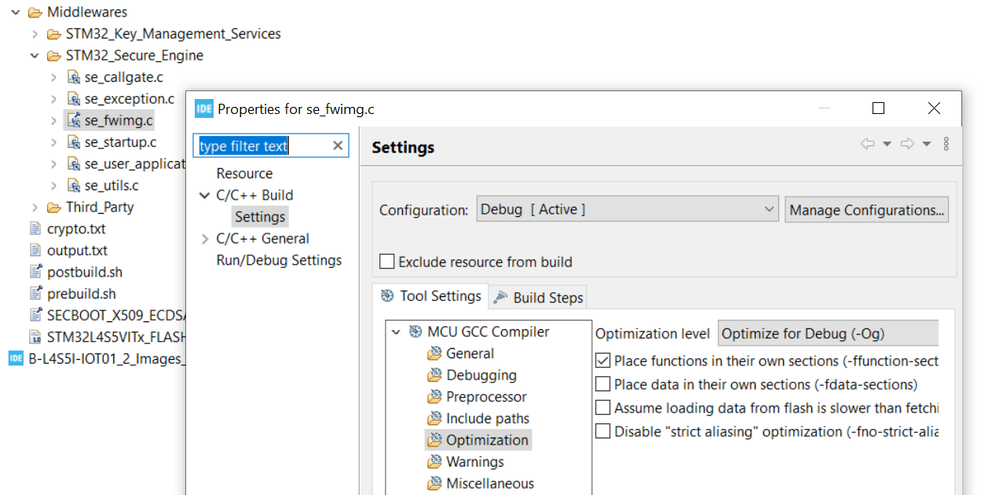The width and height of the screenshot is (999, 495).
Task: Click STM32_Secure_Engine folder icon
Action: click(x=54, y=55)
